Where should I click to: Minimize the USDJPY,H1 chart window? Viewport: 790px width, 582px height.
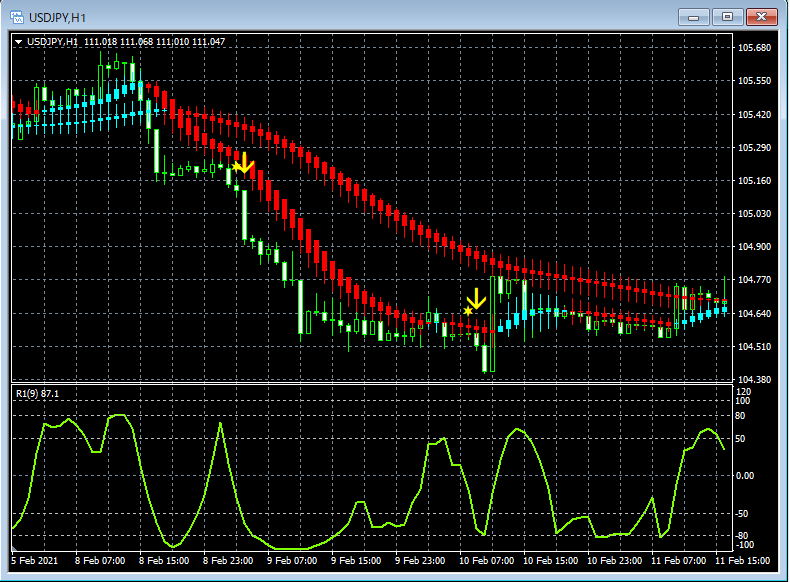tap(694, 17)
